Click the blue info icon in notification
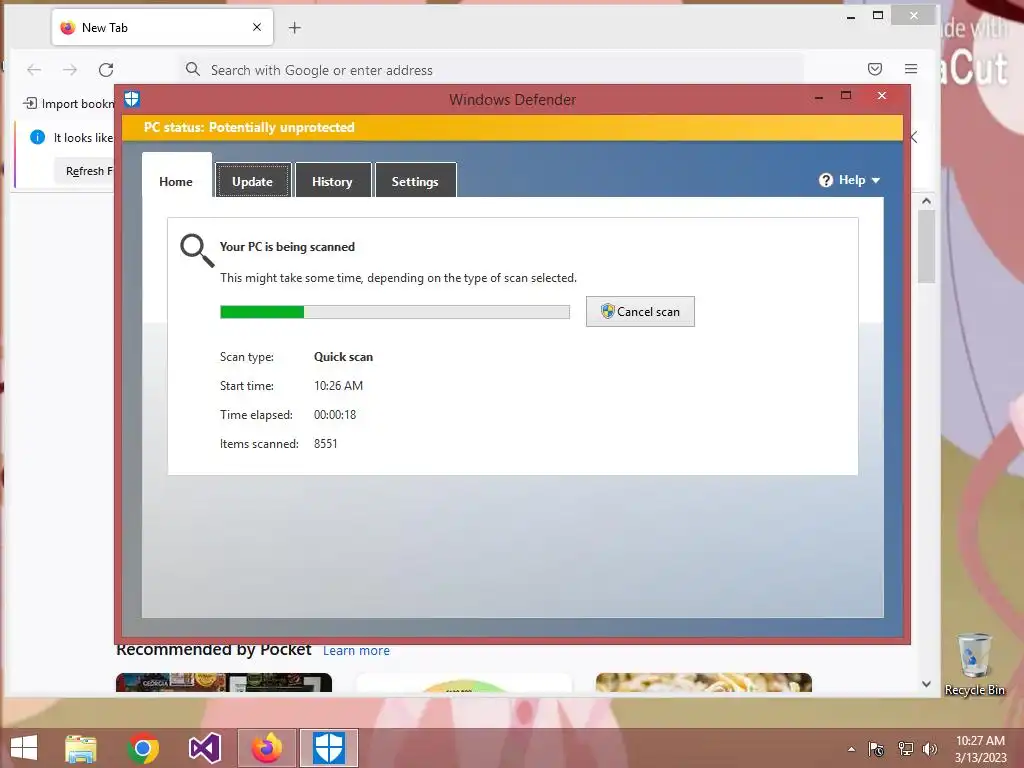Screen dimensions: 1024x768 tap(37, 137)
